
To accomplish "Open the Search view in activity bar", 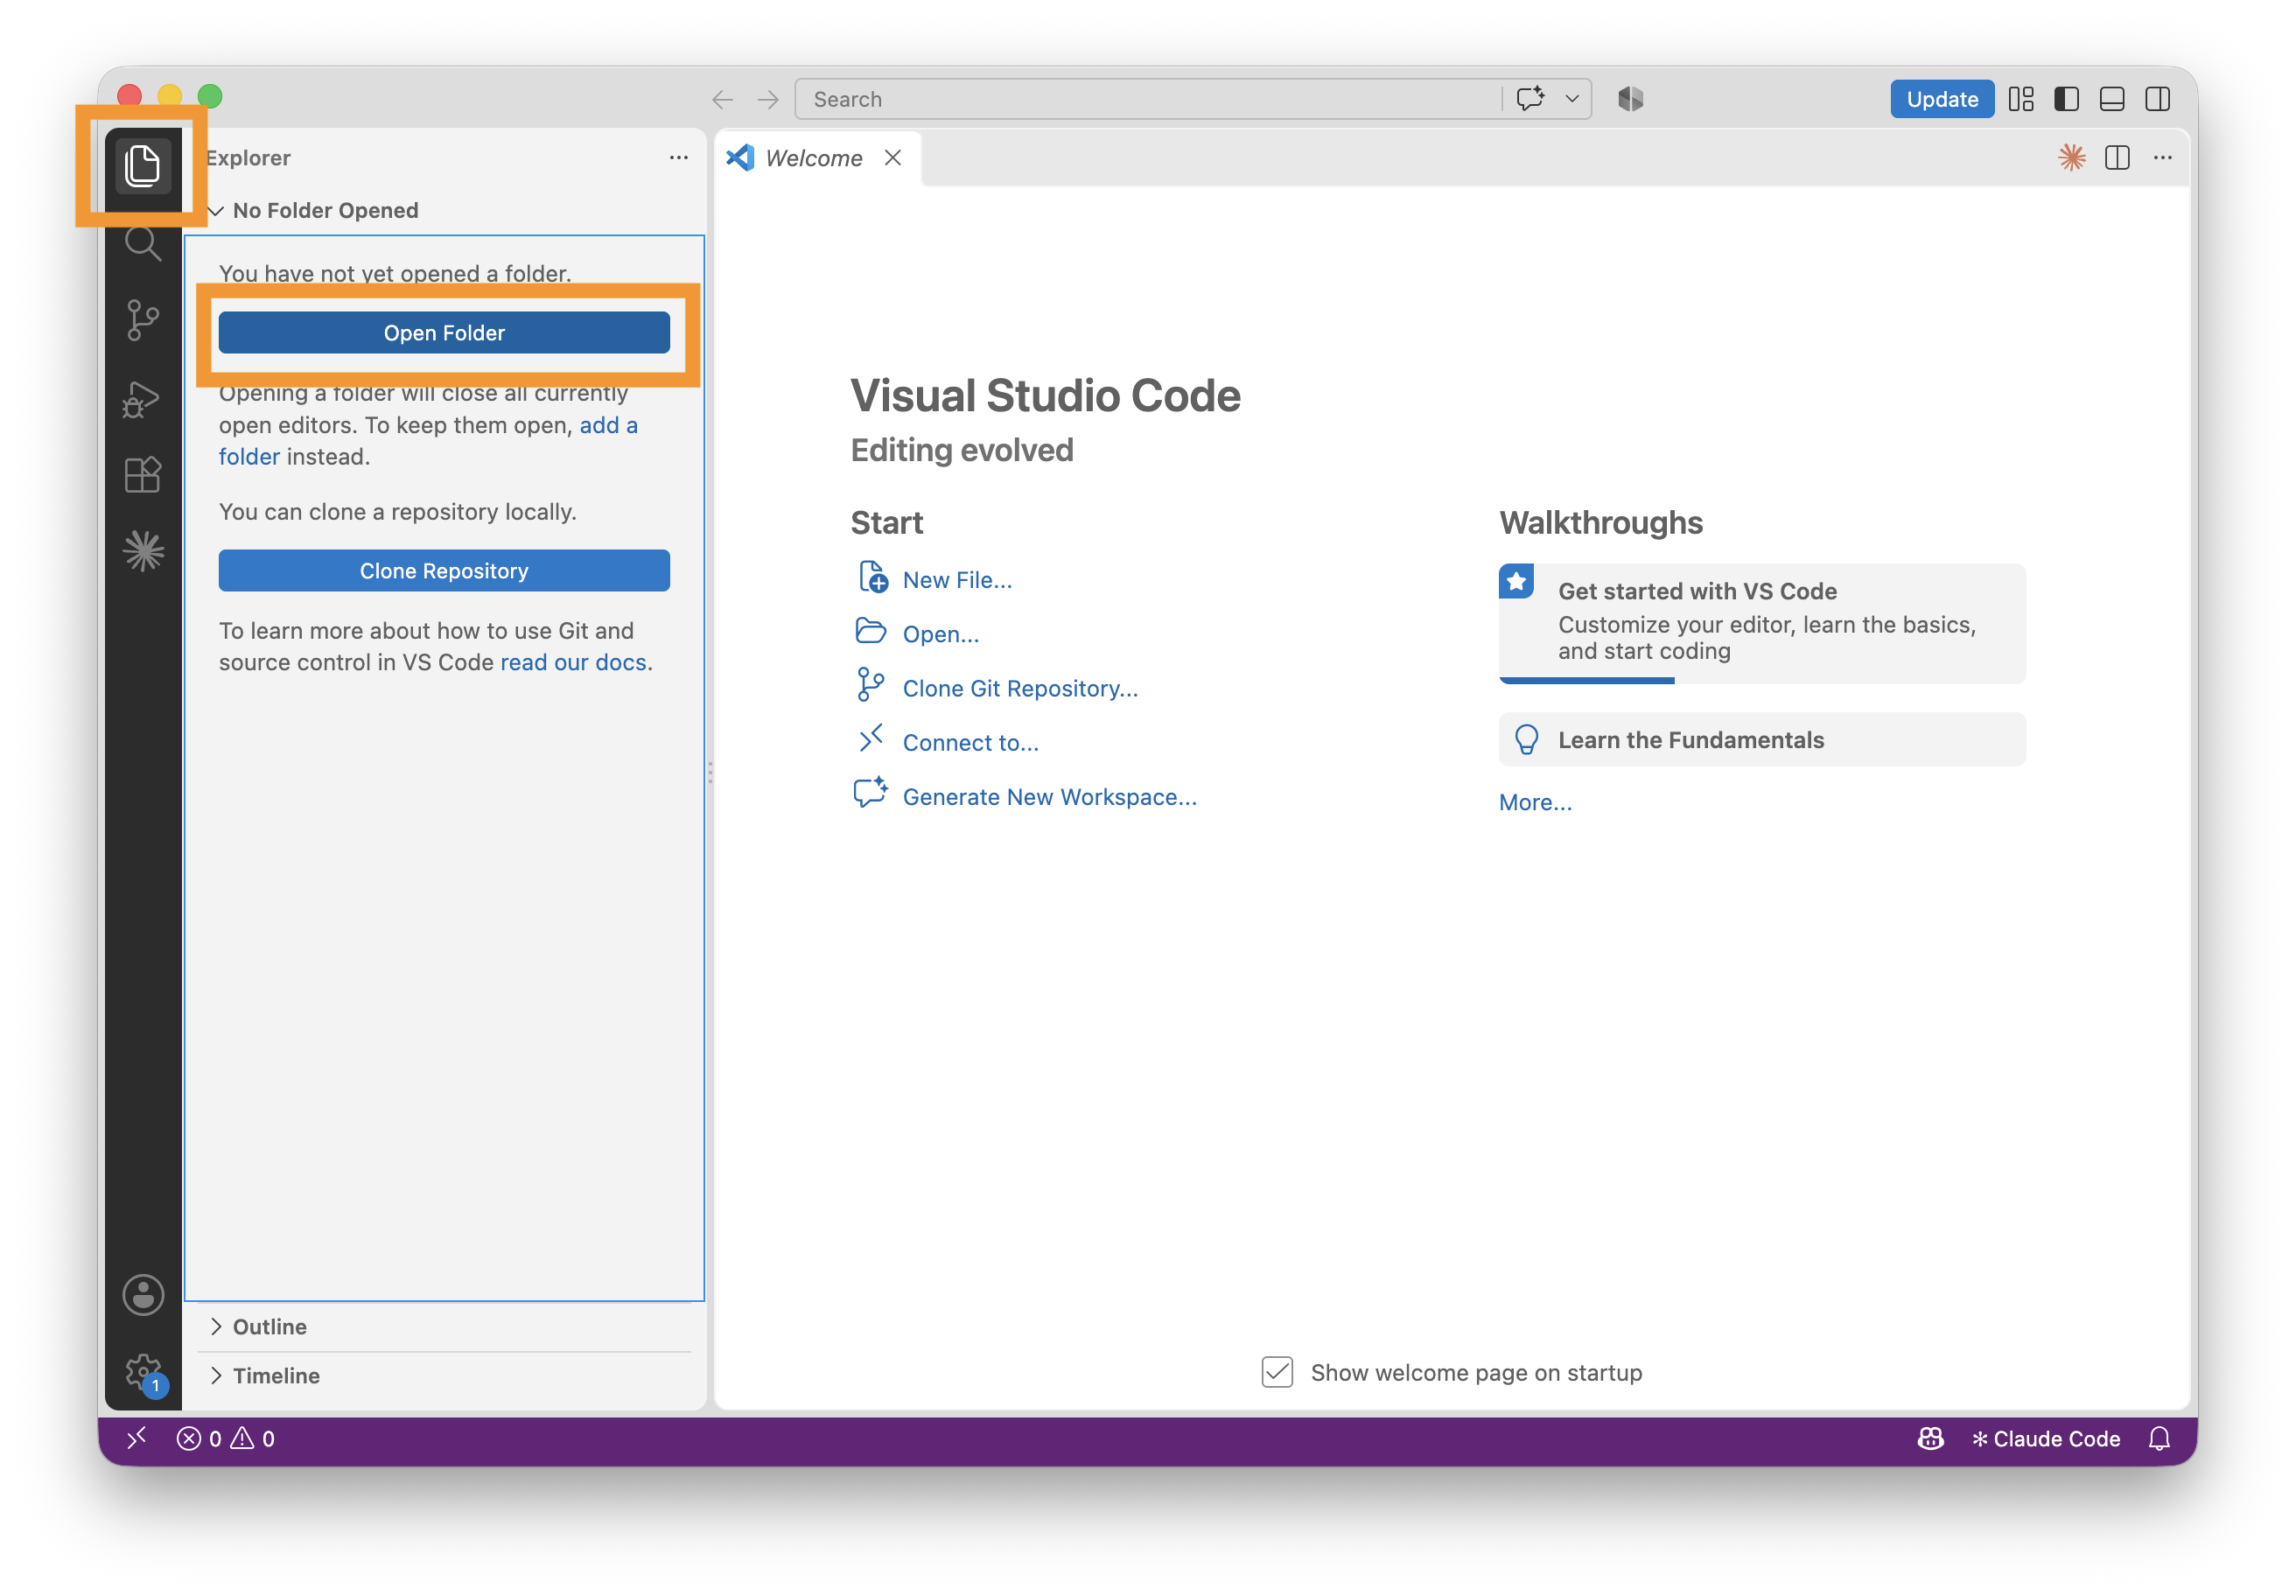I will pyautogui.click(x=143, y=243).
